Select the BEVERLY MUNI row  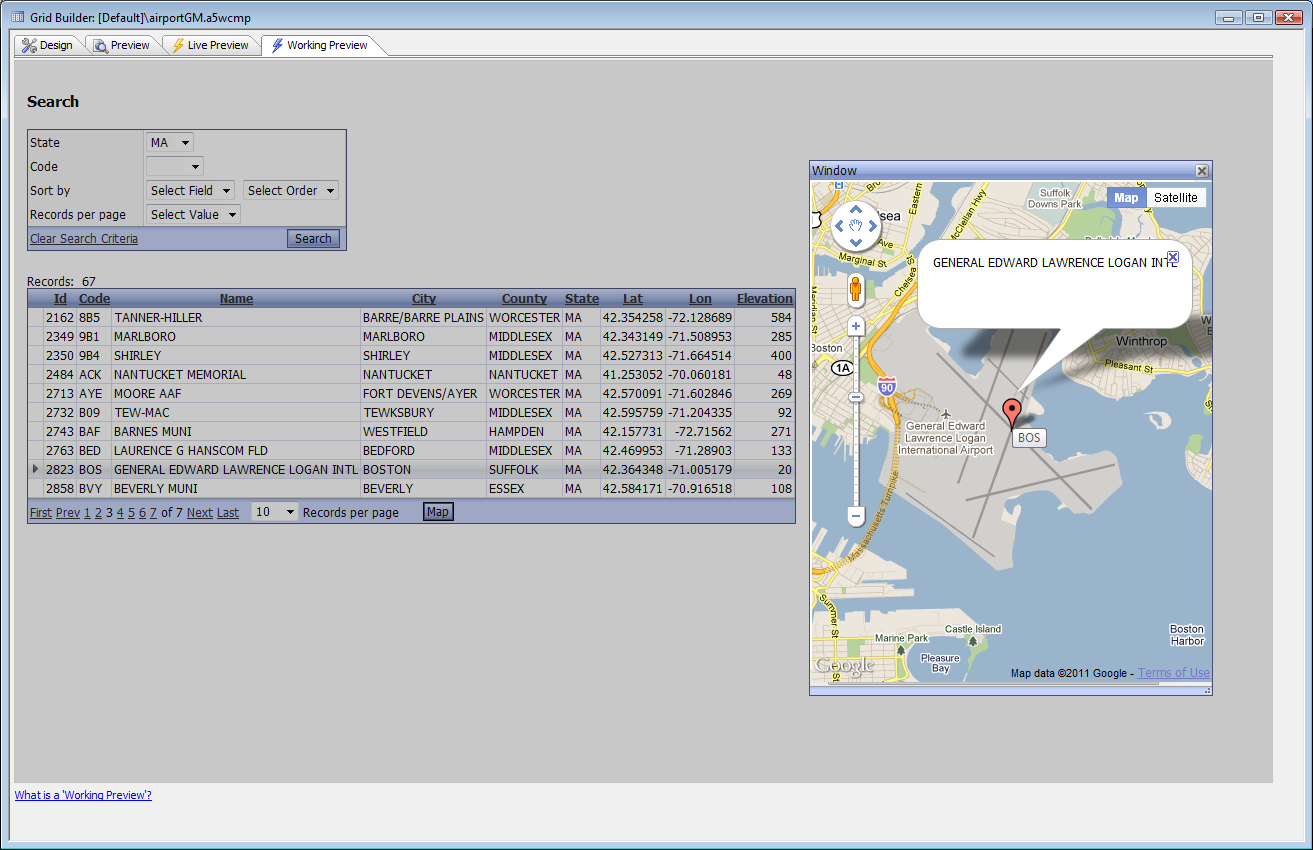point(412,489)
